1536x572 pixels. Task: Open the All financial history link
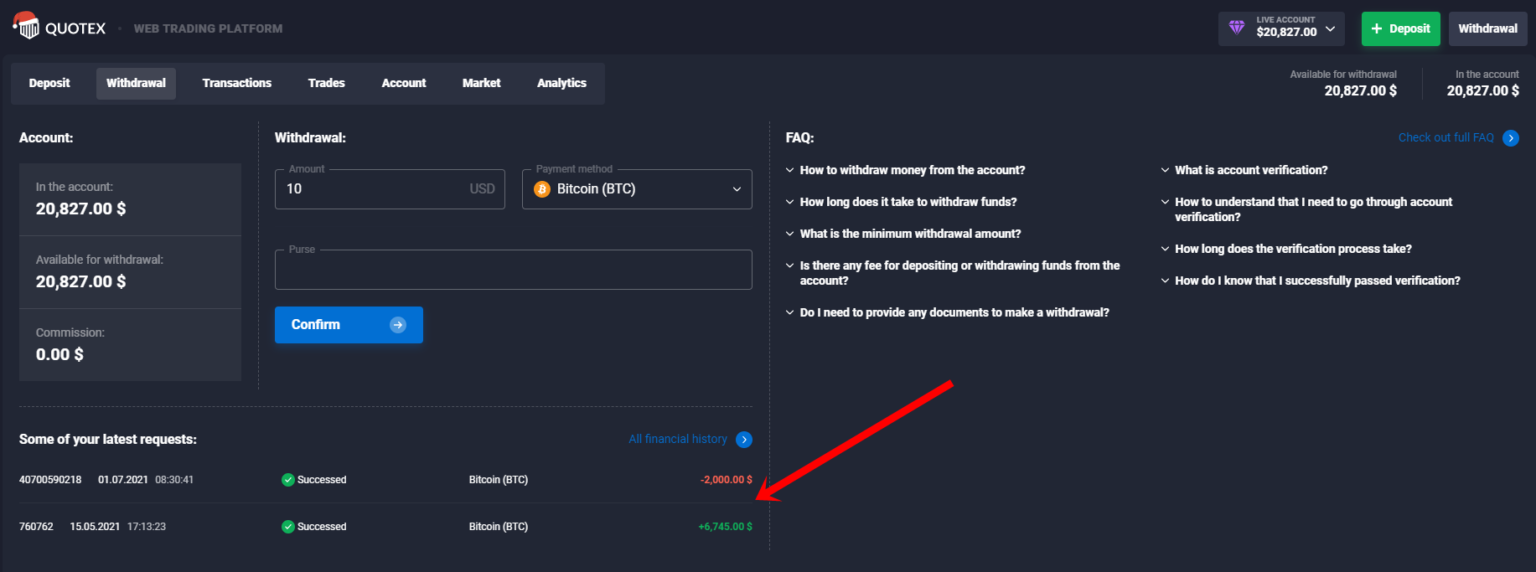pos(677,440)
